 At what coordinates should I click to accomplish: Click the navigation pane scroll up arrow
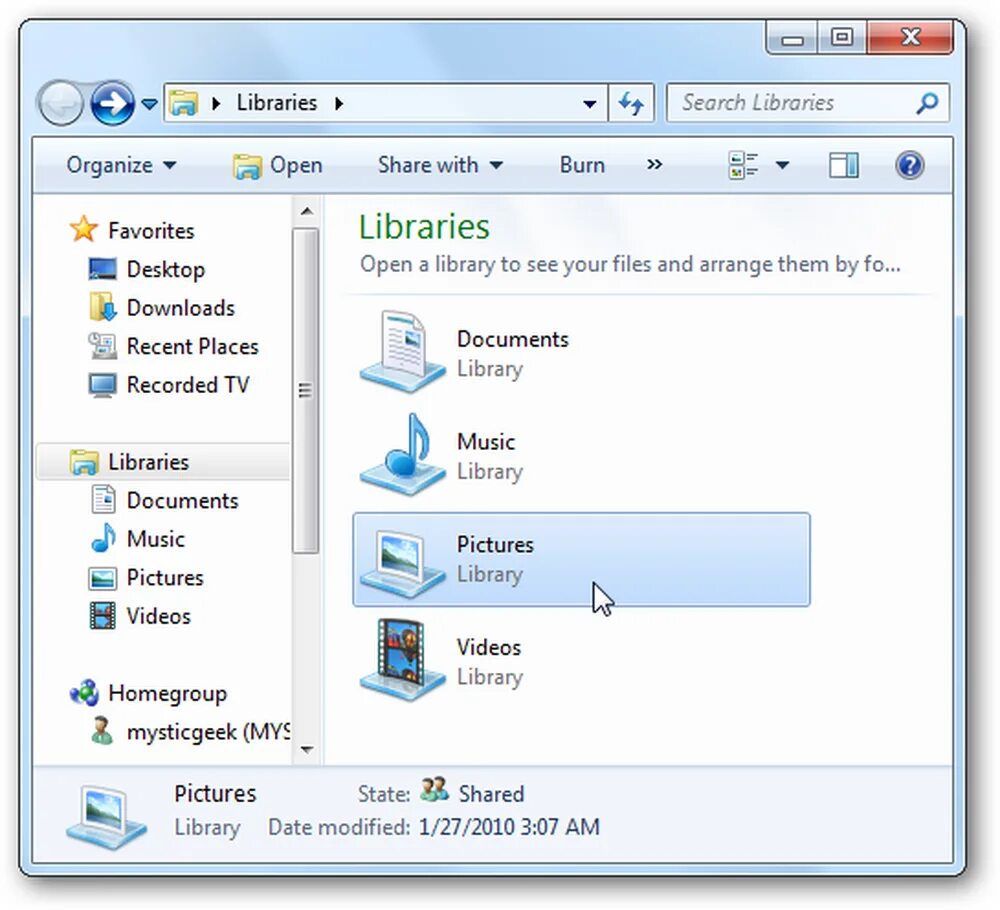(x=307, y=211)
